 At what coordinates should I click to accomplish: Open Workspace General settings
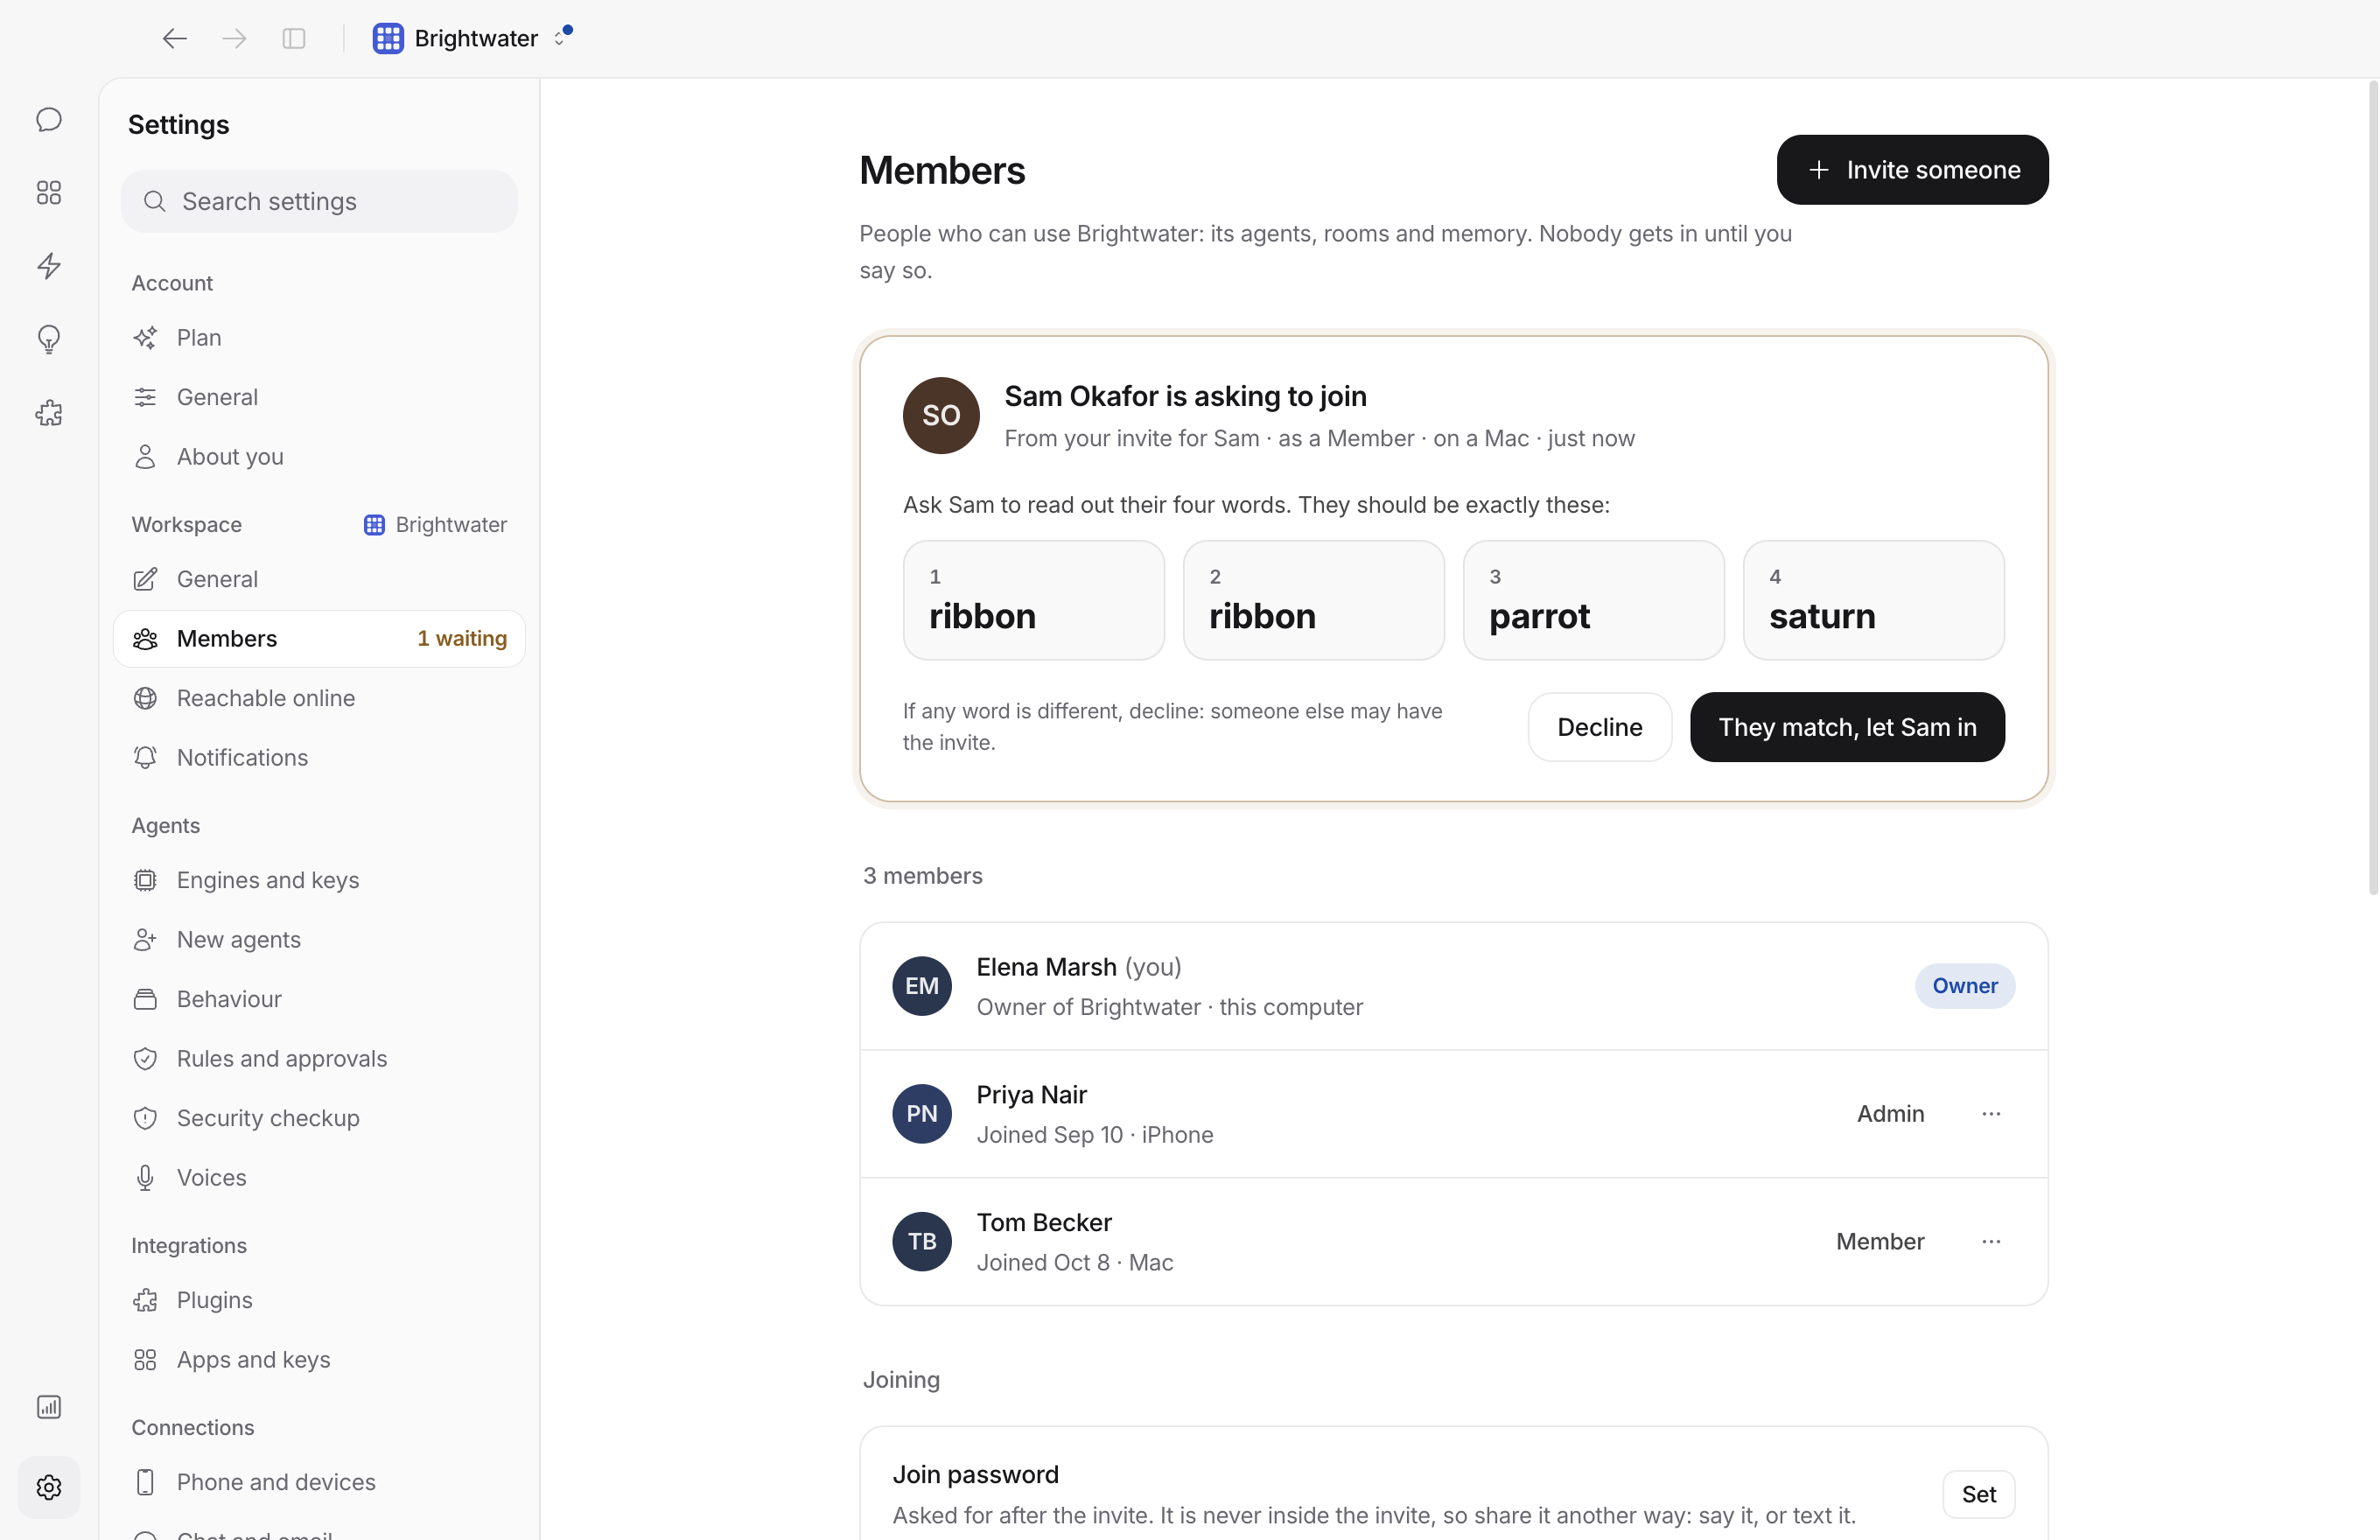coord(319,579)
